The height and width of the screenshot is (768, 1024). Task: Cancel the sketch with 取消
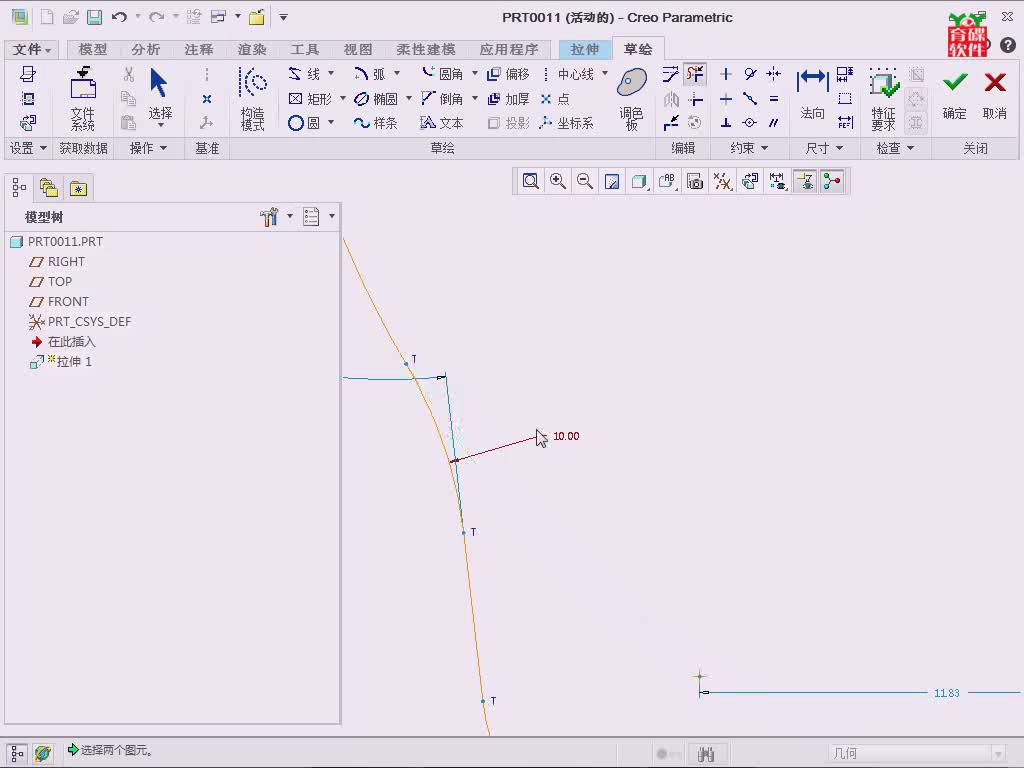point(995,96)
